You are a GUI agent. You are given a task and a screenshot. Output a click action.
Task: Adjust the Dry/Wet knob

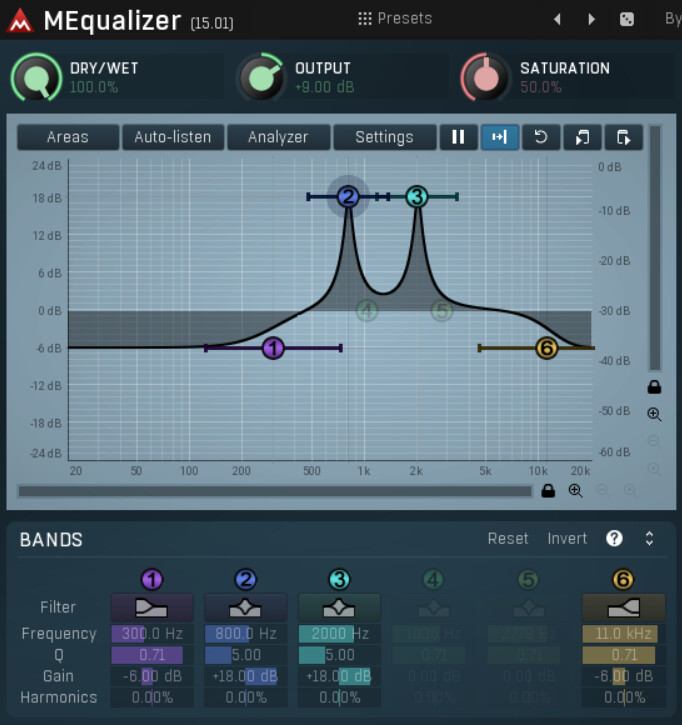click(36, 78)
